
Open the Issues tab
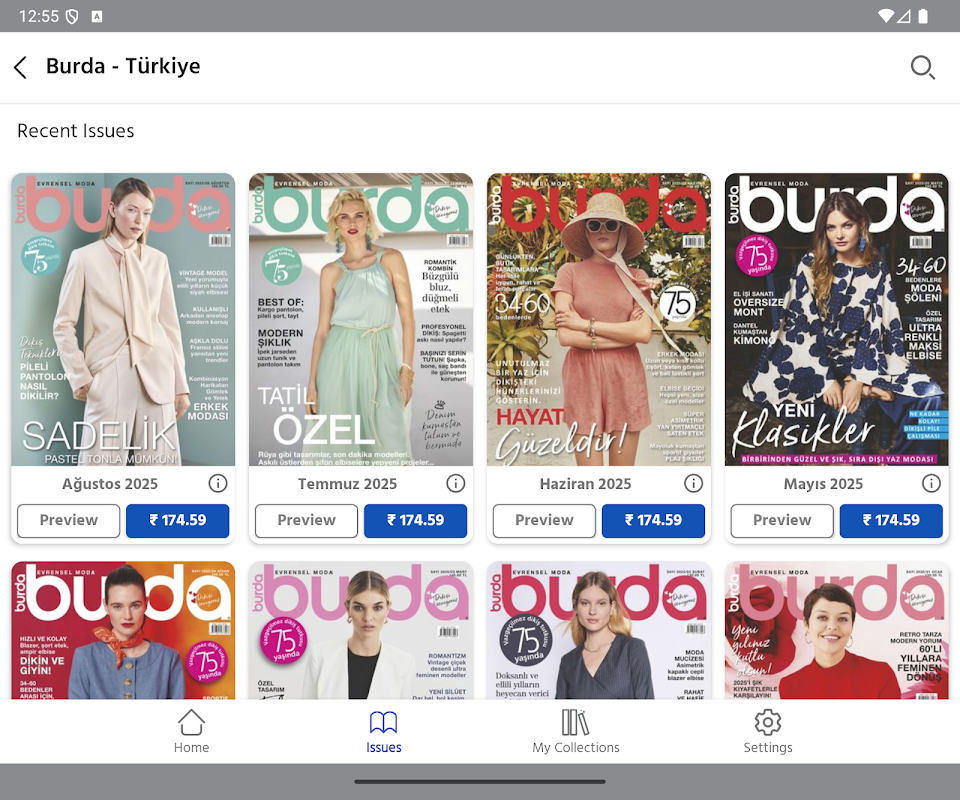point(383,731)
